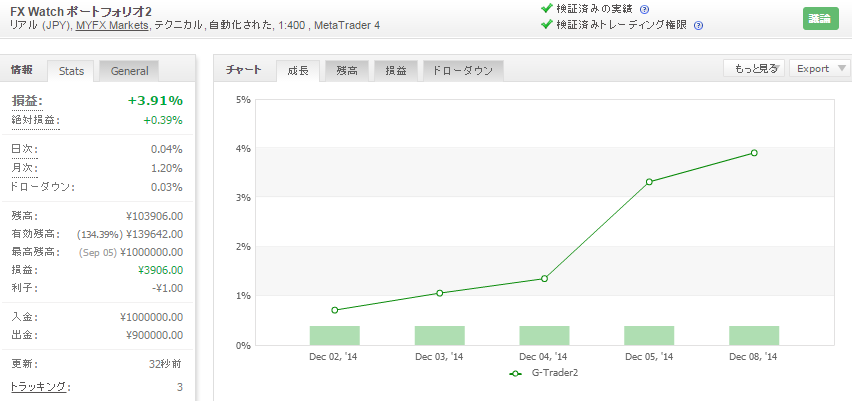Screen dimensions: 852x401
Task: Select the 損益 chart tab
Action: point(396,71)
